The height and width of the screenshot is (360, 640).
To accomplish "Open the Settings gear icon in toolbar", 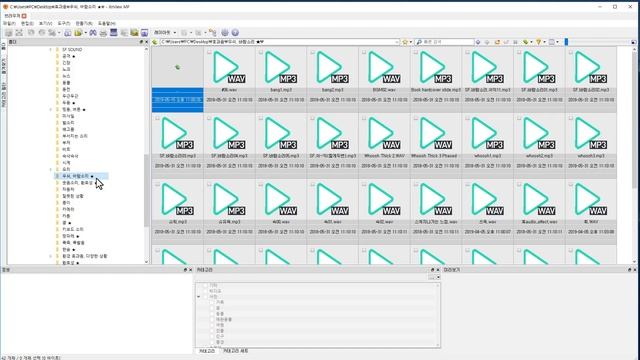I will click(x=225, y=33).
